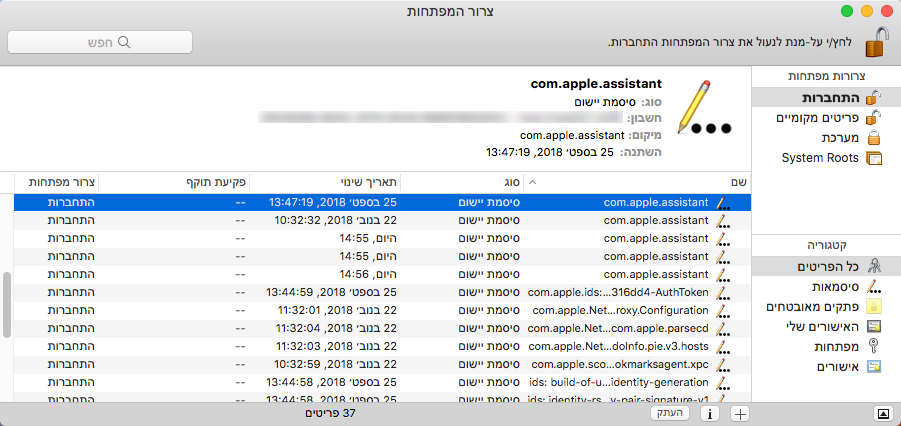Select the התחברות keychain in the sidebar
The image size is (901, 426).
tap(829, 98)
